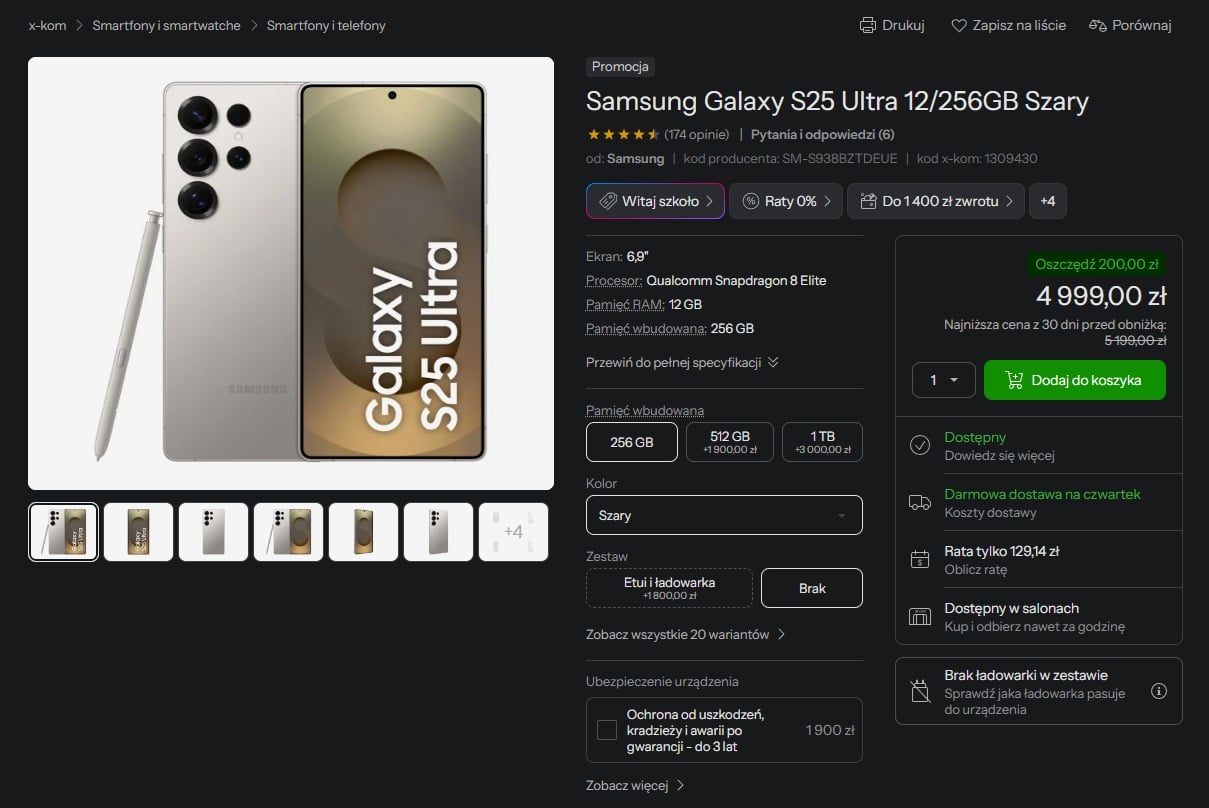Image resolution: width=1209 pixels, height=808 pixels.
Task: Click the 4 999,00 zł price
Action: click(x=1101, y=296)
